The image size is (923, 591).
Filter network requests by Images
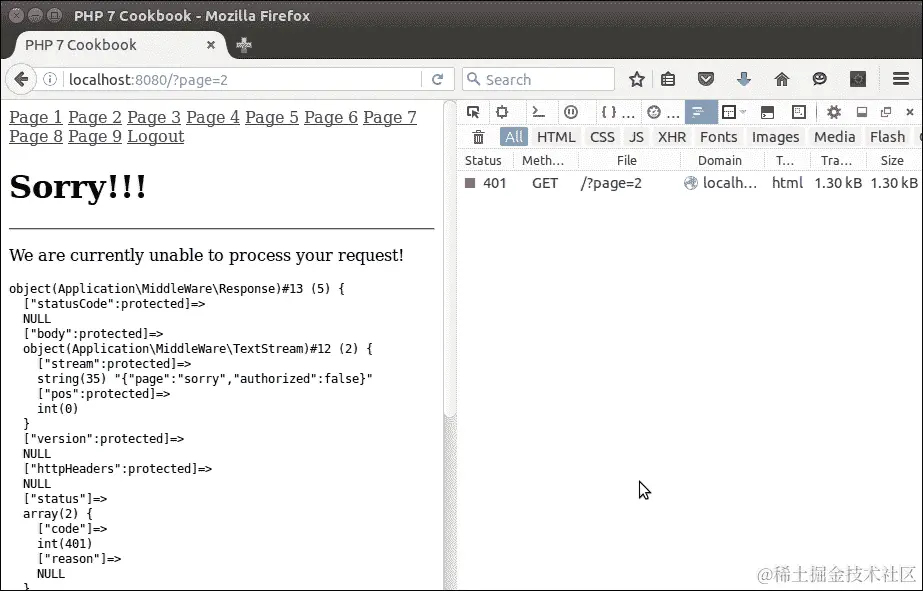point(775,137)
